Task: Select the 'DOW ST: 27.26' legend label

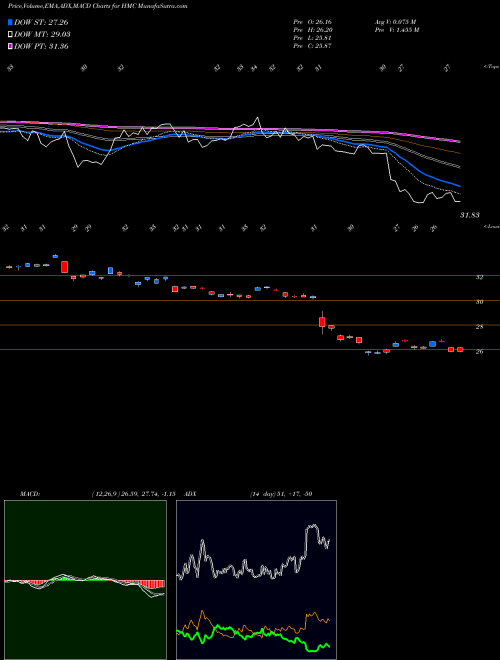Action: point(41,22)
